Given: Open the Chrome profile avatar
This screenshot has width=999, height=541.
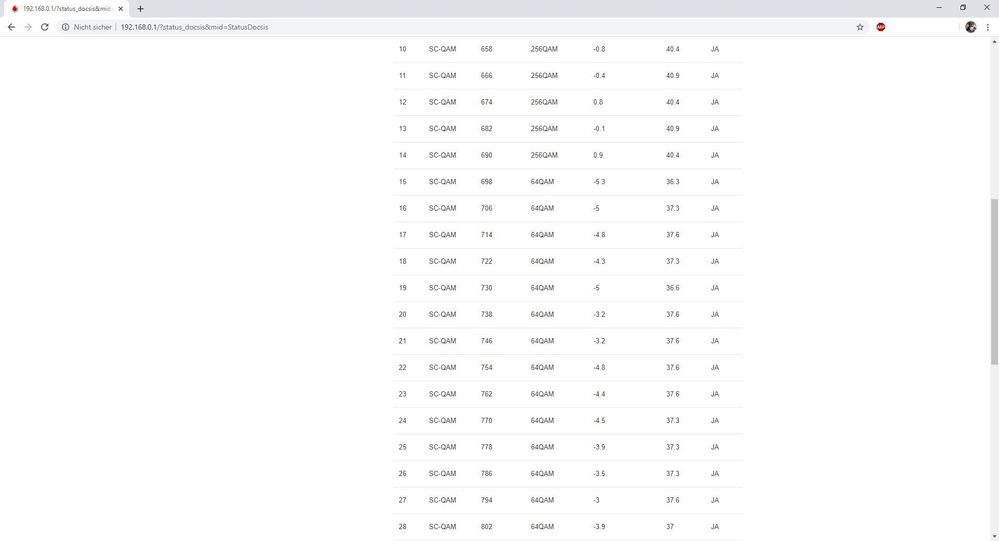Looking at the screenshot, I should click(970, 27).
